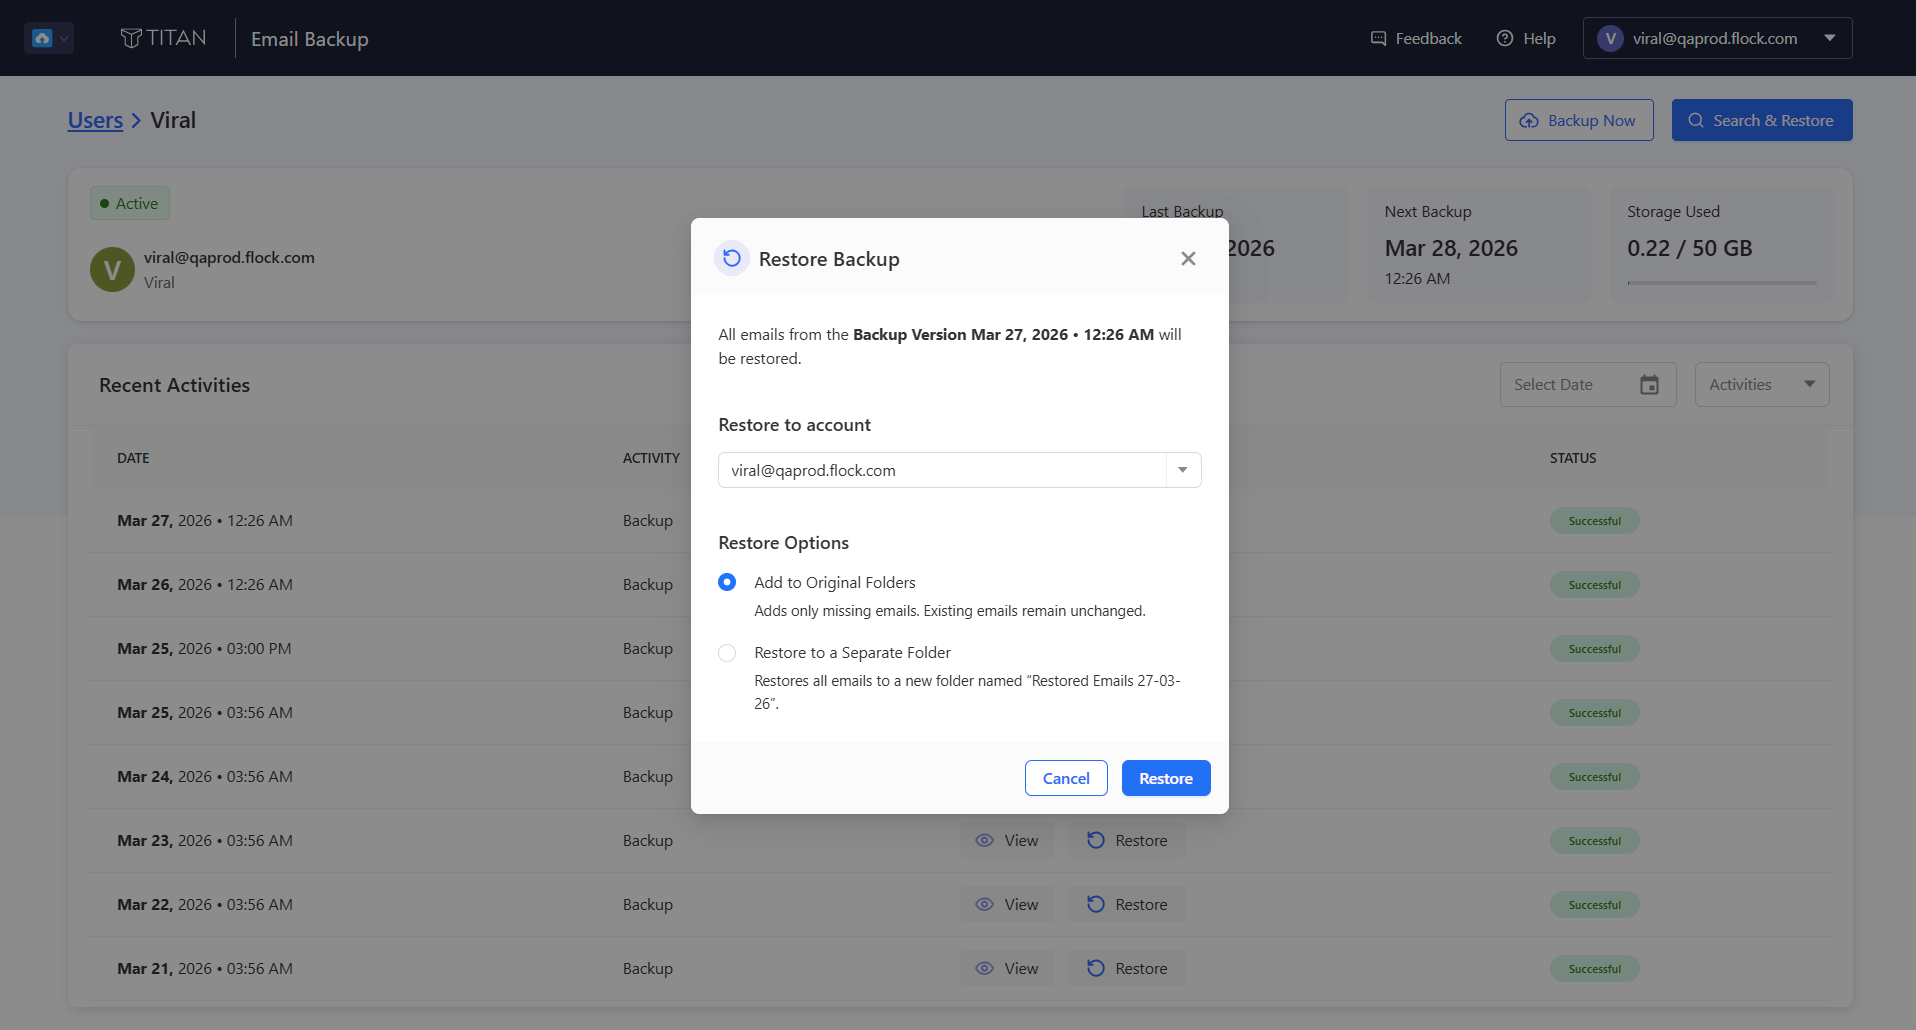
Task: Close the Restore Backup dialog
Action: [1188, 259]
